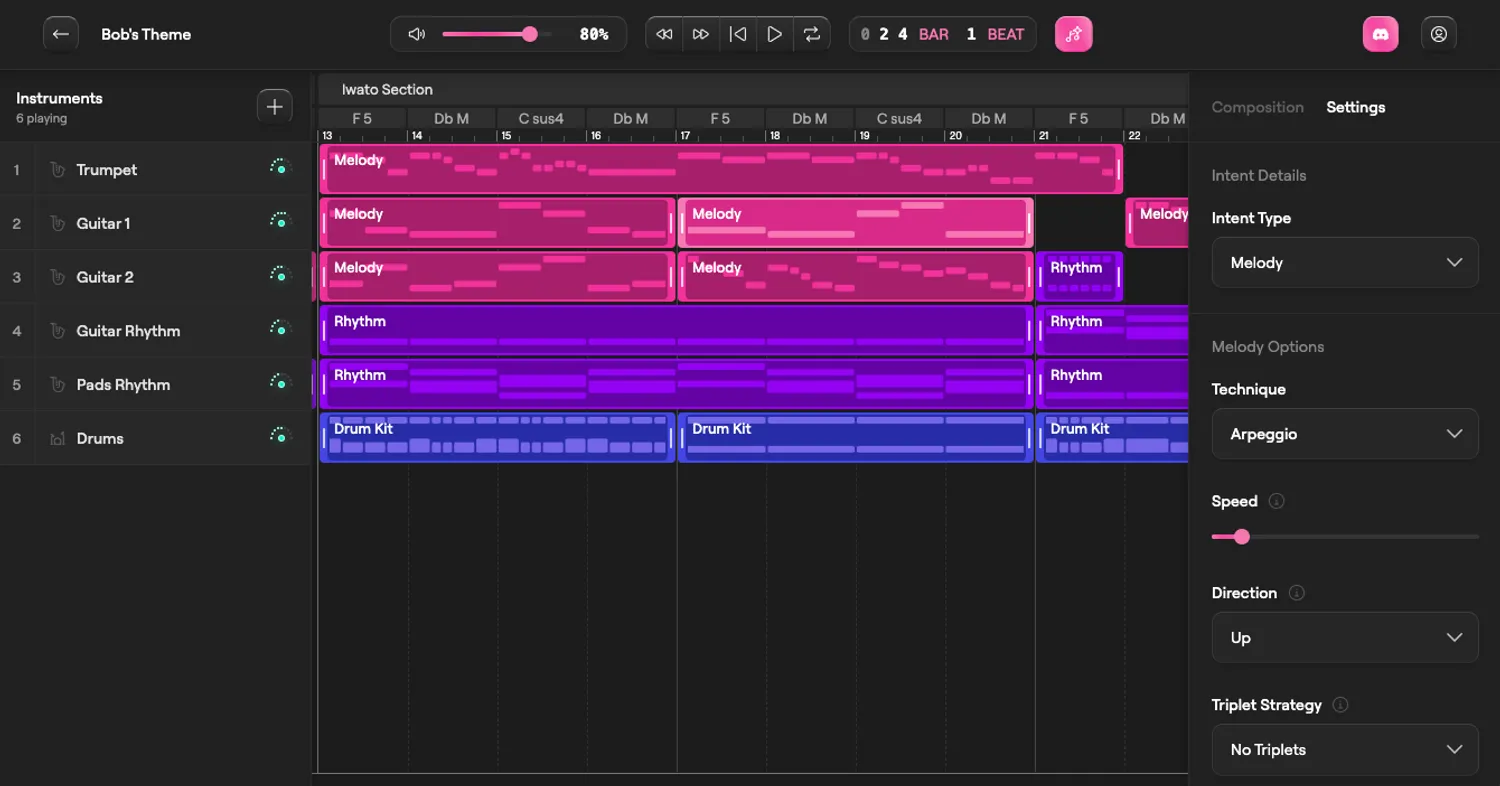Screen dimensions: 1500x786
Task: Switch to the Composition tab
Action: click(1257, 107)
